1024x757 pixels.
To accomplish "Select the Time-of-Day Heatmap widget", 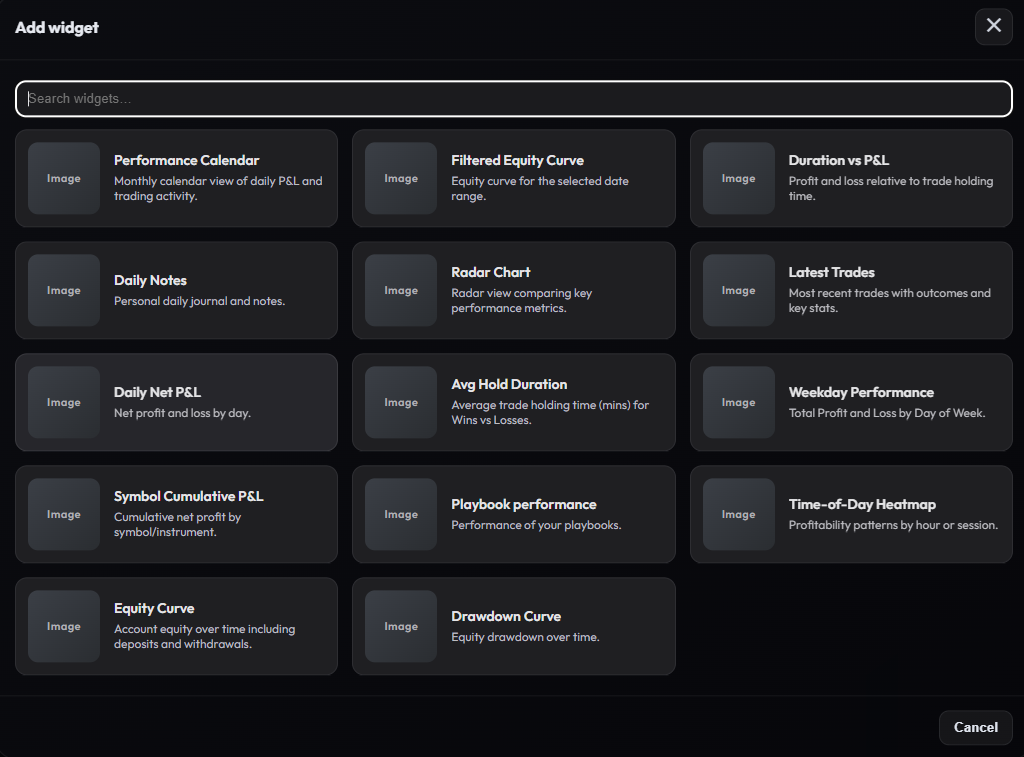I will coord(850,514).
